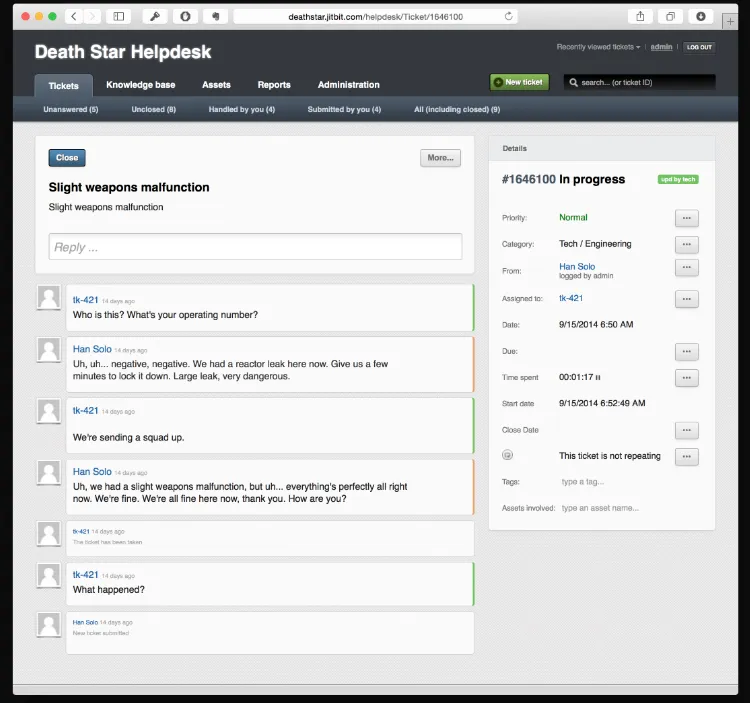Show All (including closed) (9) tickets

tap(457, 110)
